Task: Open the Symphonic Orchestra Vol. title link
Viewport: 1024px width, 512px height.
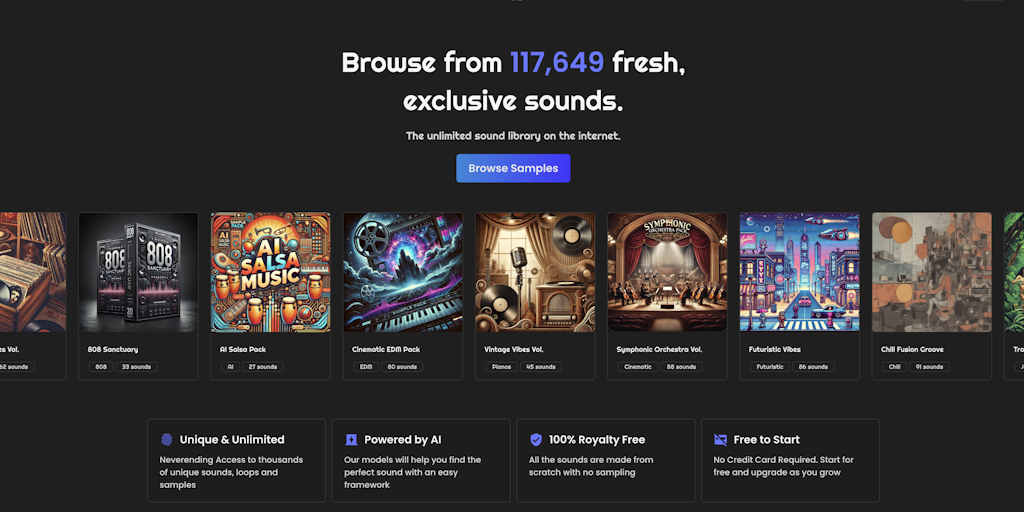Action: click(x=659, y=350)
